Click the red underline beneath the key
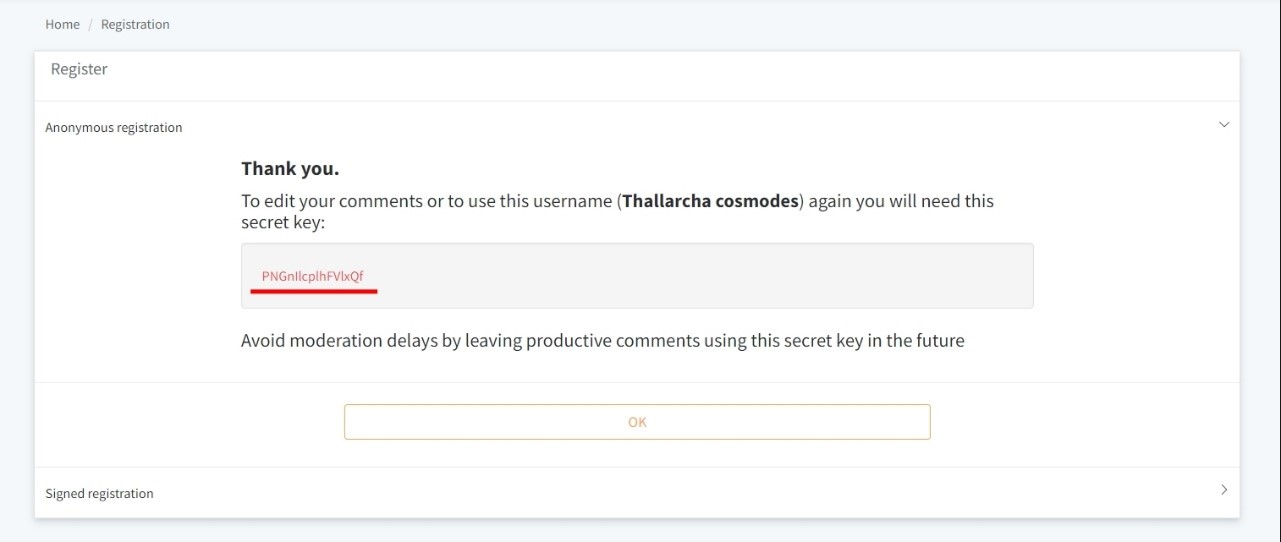Screen dimensions: 1281x542 pos(313,291)
